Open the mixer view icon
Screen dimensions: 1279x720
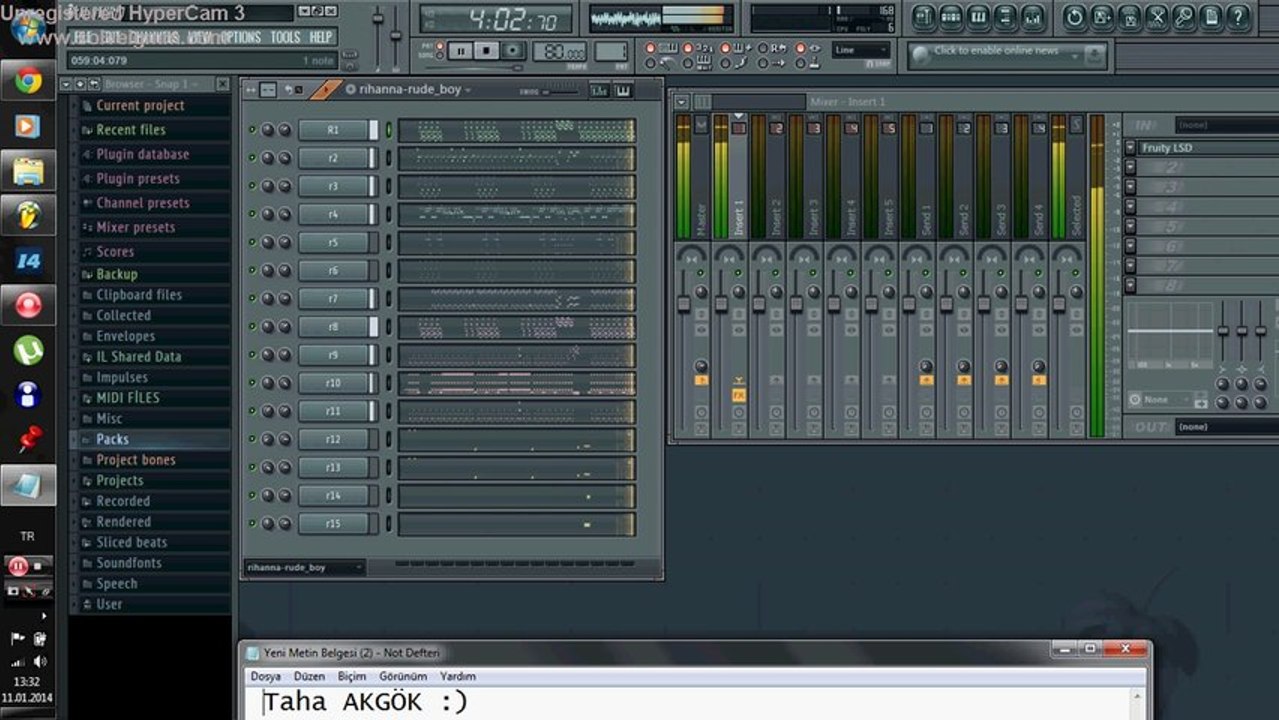[x=1032, y=17]
